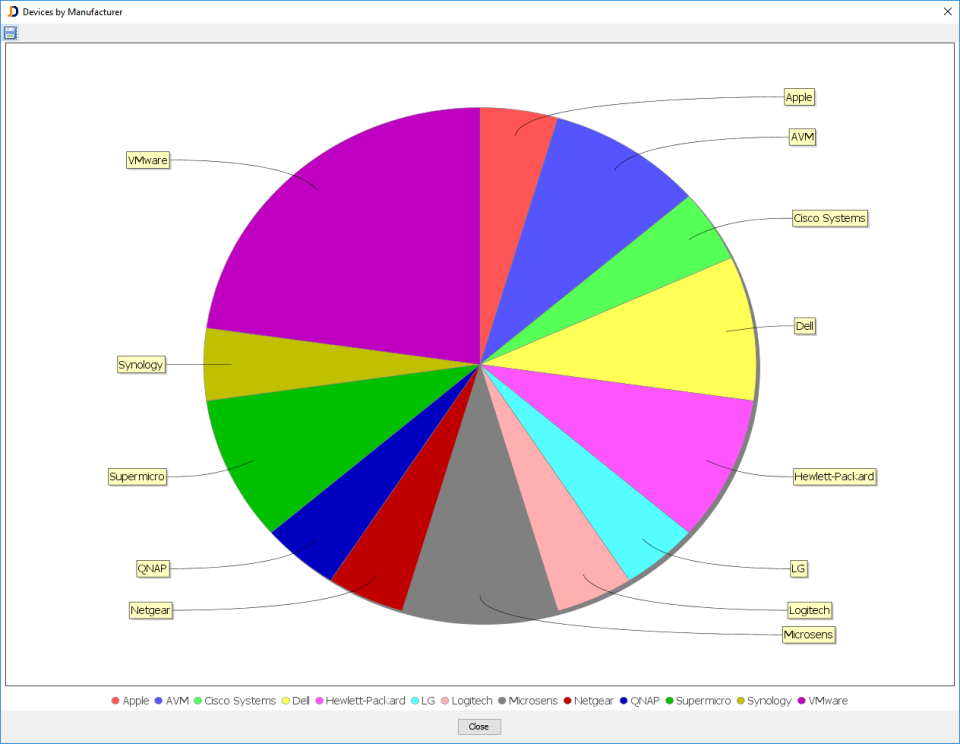Select the QNAP chart label
The width and height of the screenshot is (960, 744).
click(152, 569)
